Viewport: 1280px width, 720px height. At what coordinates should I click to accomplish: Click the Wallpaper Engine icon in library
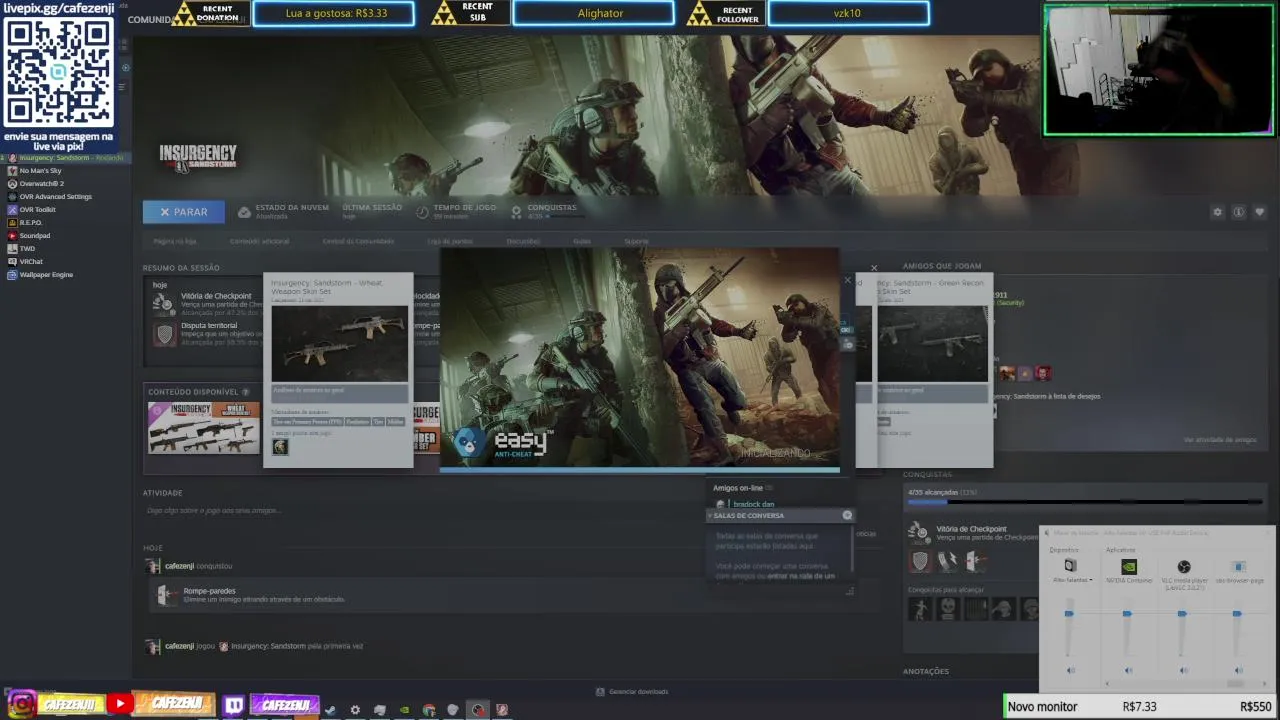pyautogui.click(x=12, y=275)
